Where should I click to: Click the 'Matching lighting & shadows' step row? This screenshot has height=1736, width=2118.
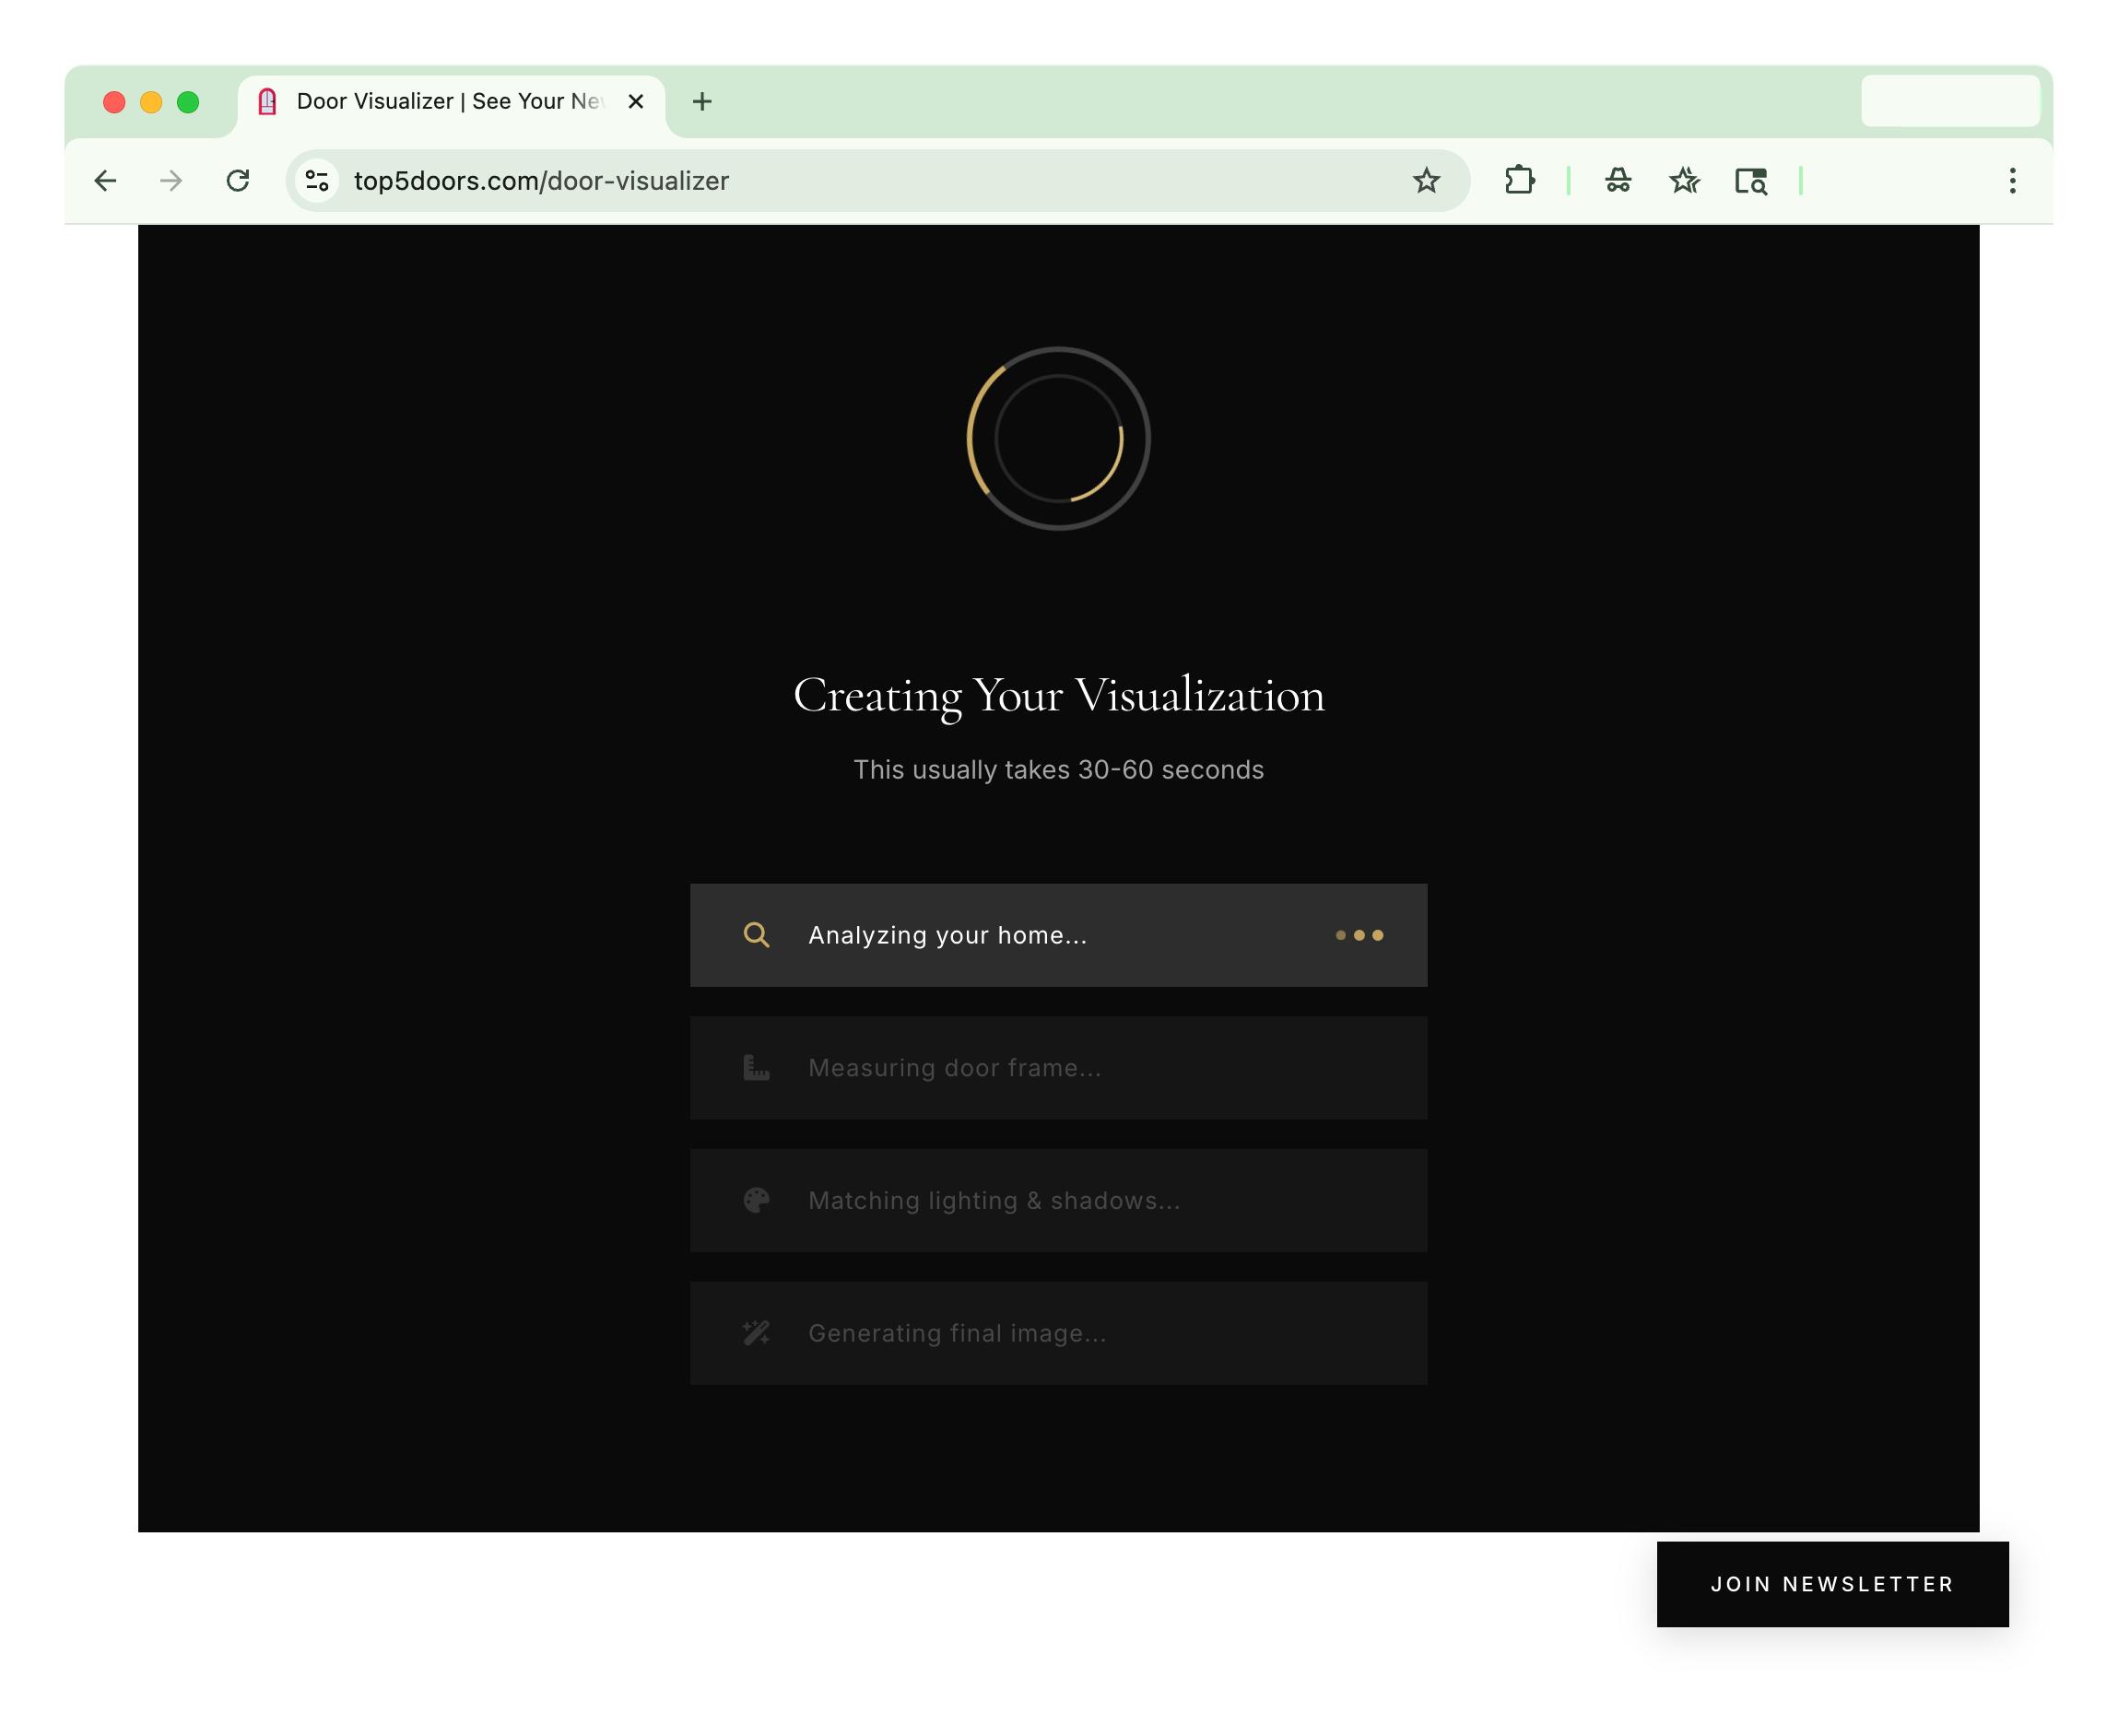pyautogui.click(x=1058, y=1200)
